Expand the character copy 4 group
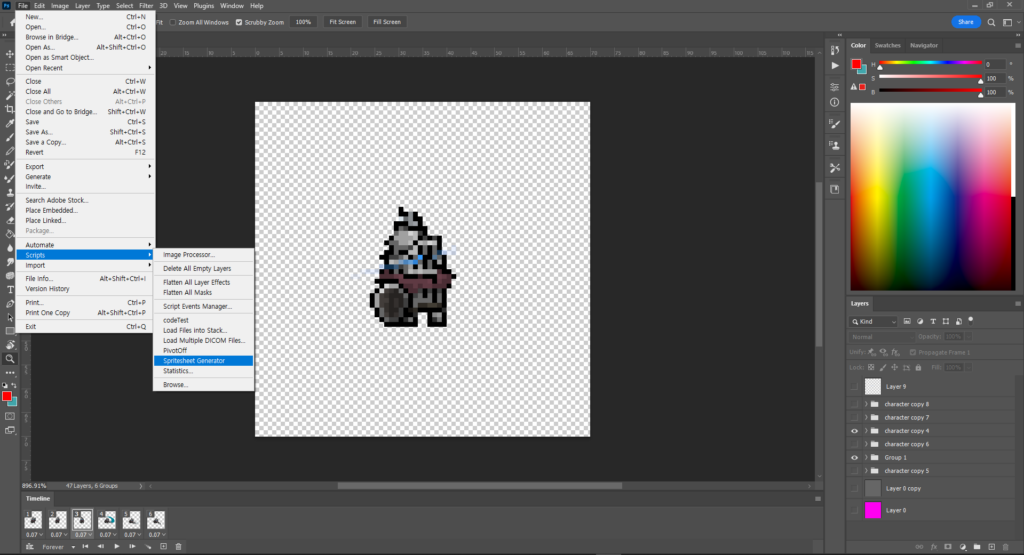Screen dimensions: 1024x555 tap(866, 431)
